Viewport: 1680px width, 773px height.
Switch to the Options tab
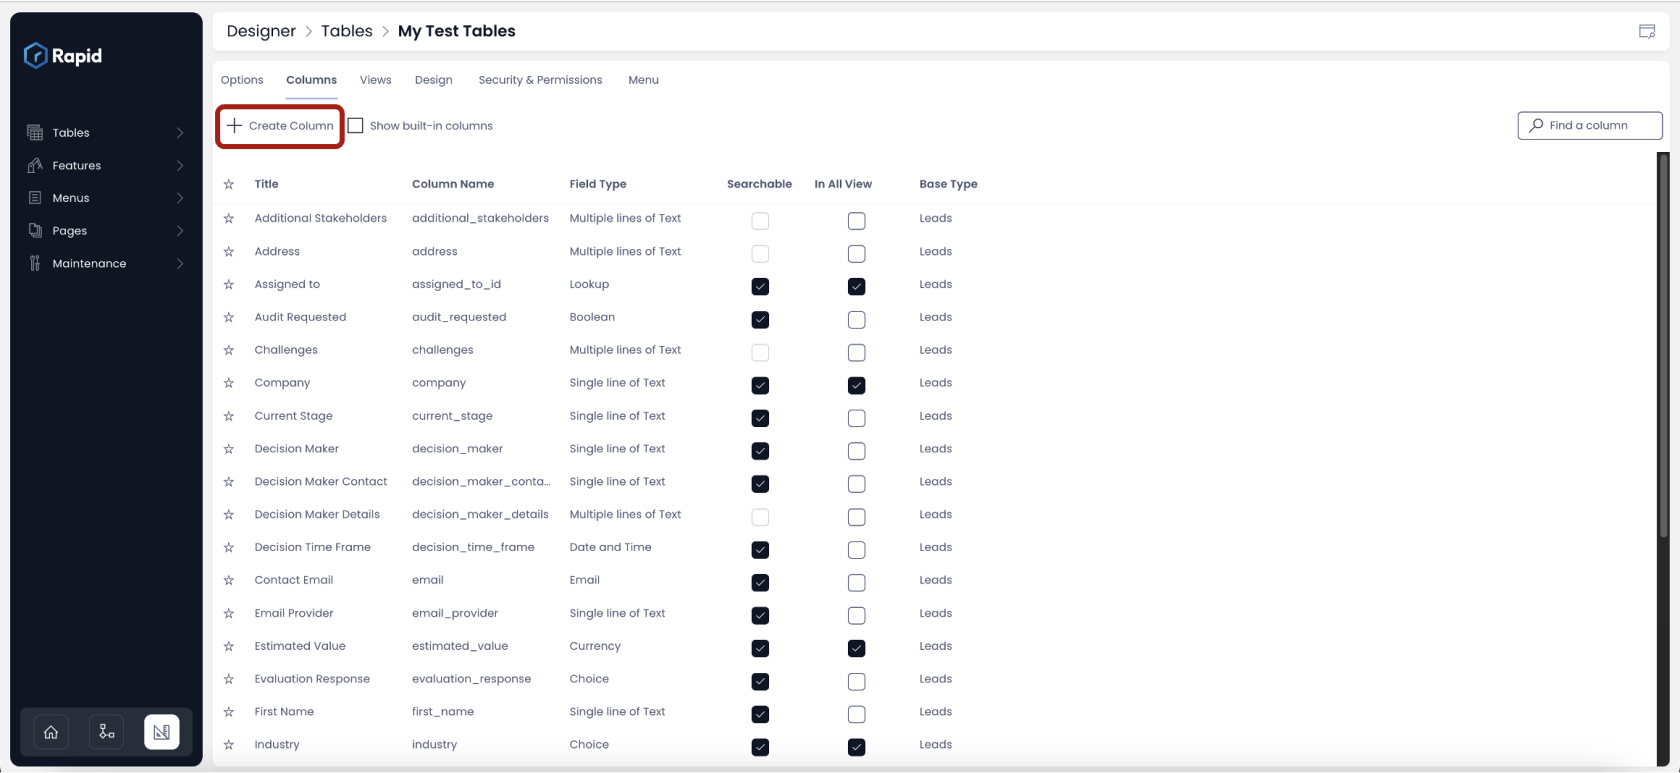(x=242, y=80)
